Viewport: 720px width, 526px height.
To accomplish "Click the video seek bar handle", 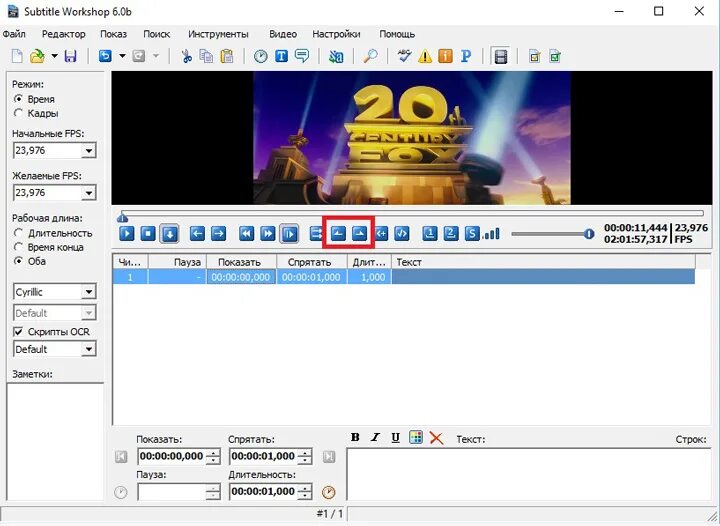I will (122, 217).
